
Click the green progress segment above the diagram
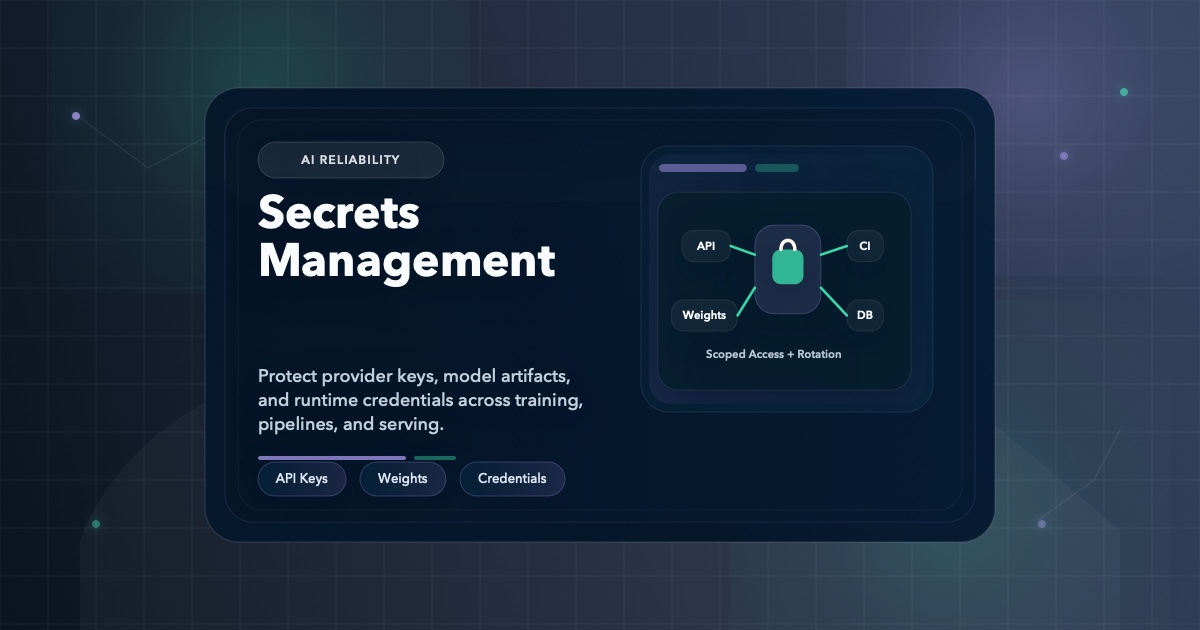[x=777, y=167]
